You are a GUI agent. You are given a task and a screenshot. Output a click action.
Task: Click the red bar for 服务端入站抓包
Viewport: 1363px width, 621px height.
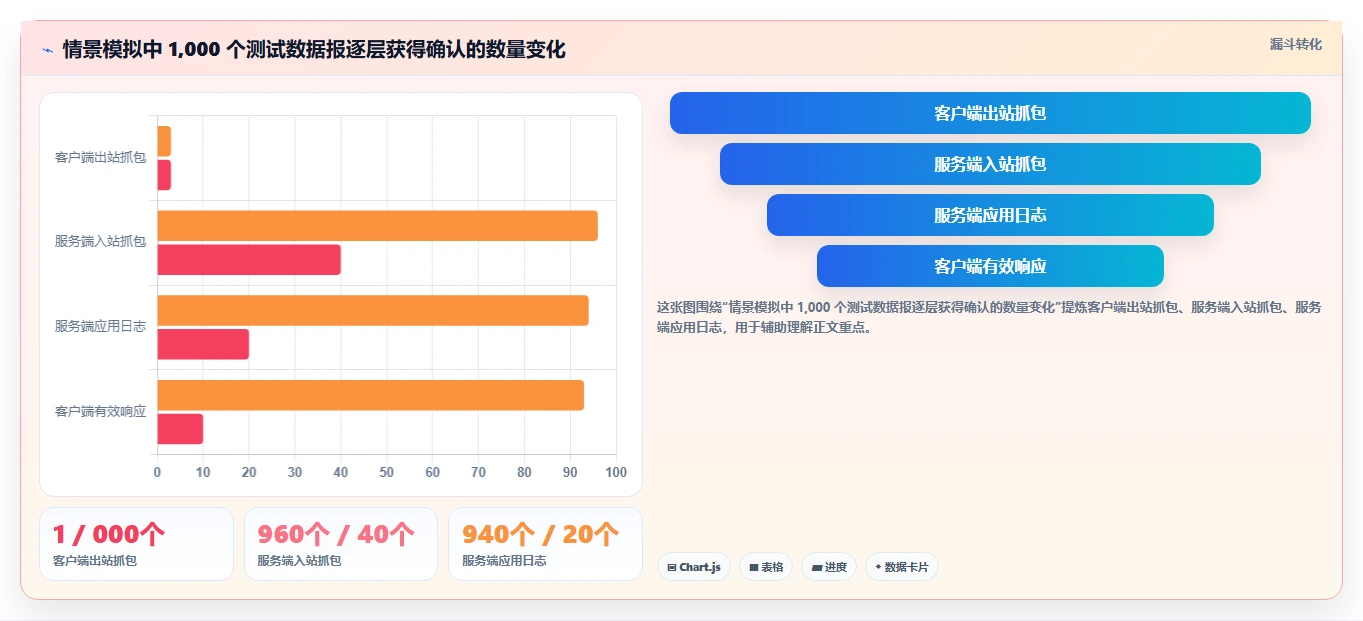(249, 260)
